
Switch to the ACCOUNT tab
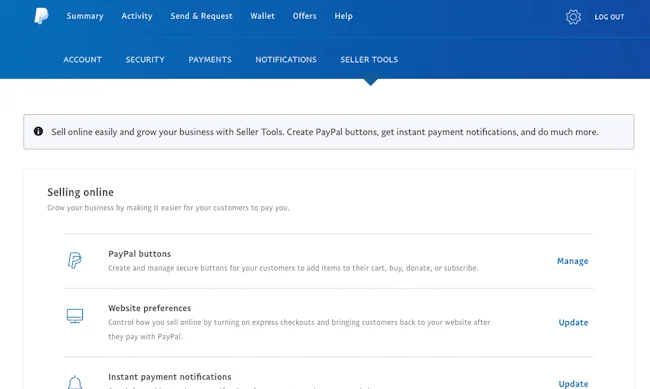pos(82,60)
